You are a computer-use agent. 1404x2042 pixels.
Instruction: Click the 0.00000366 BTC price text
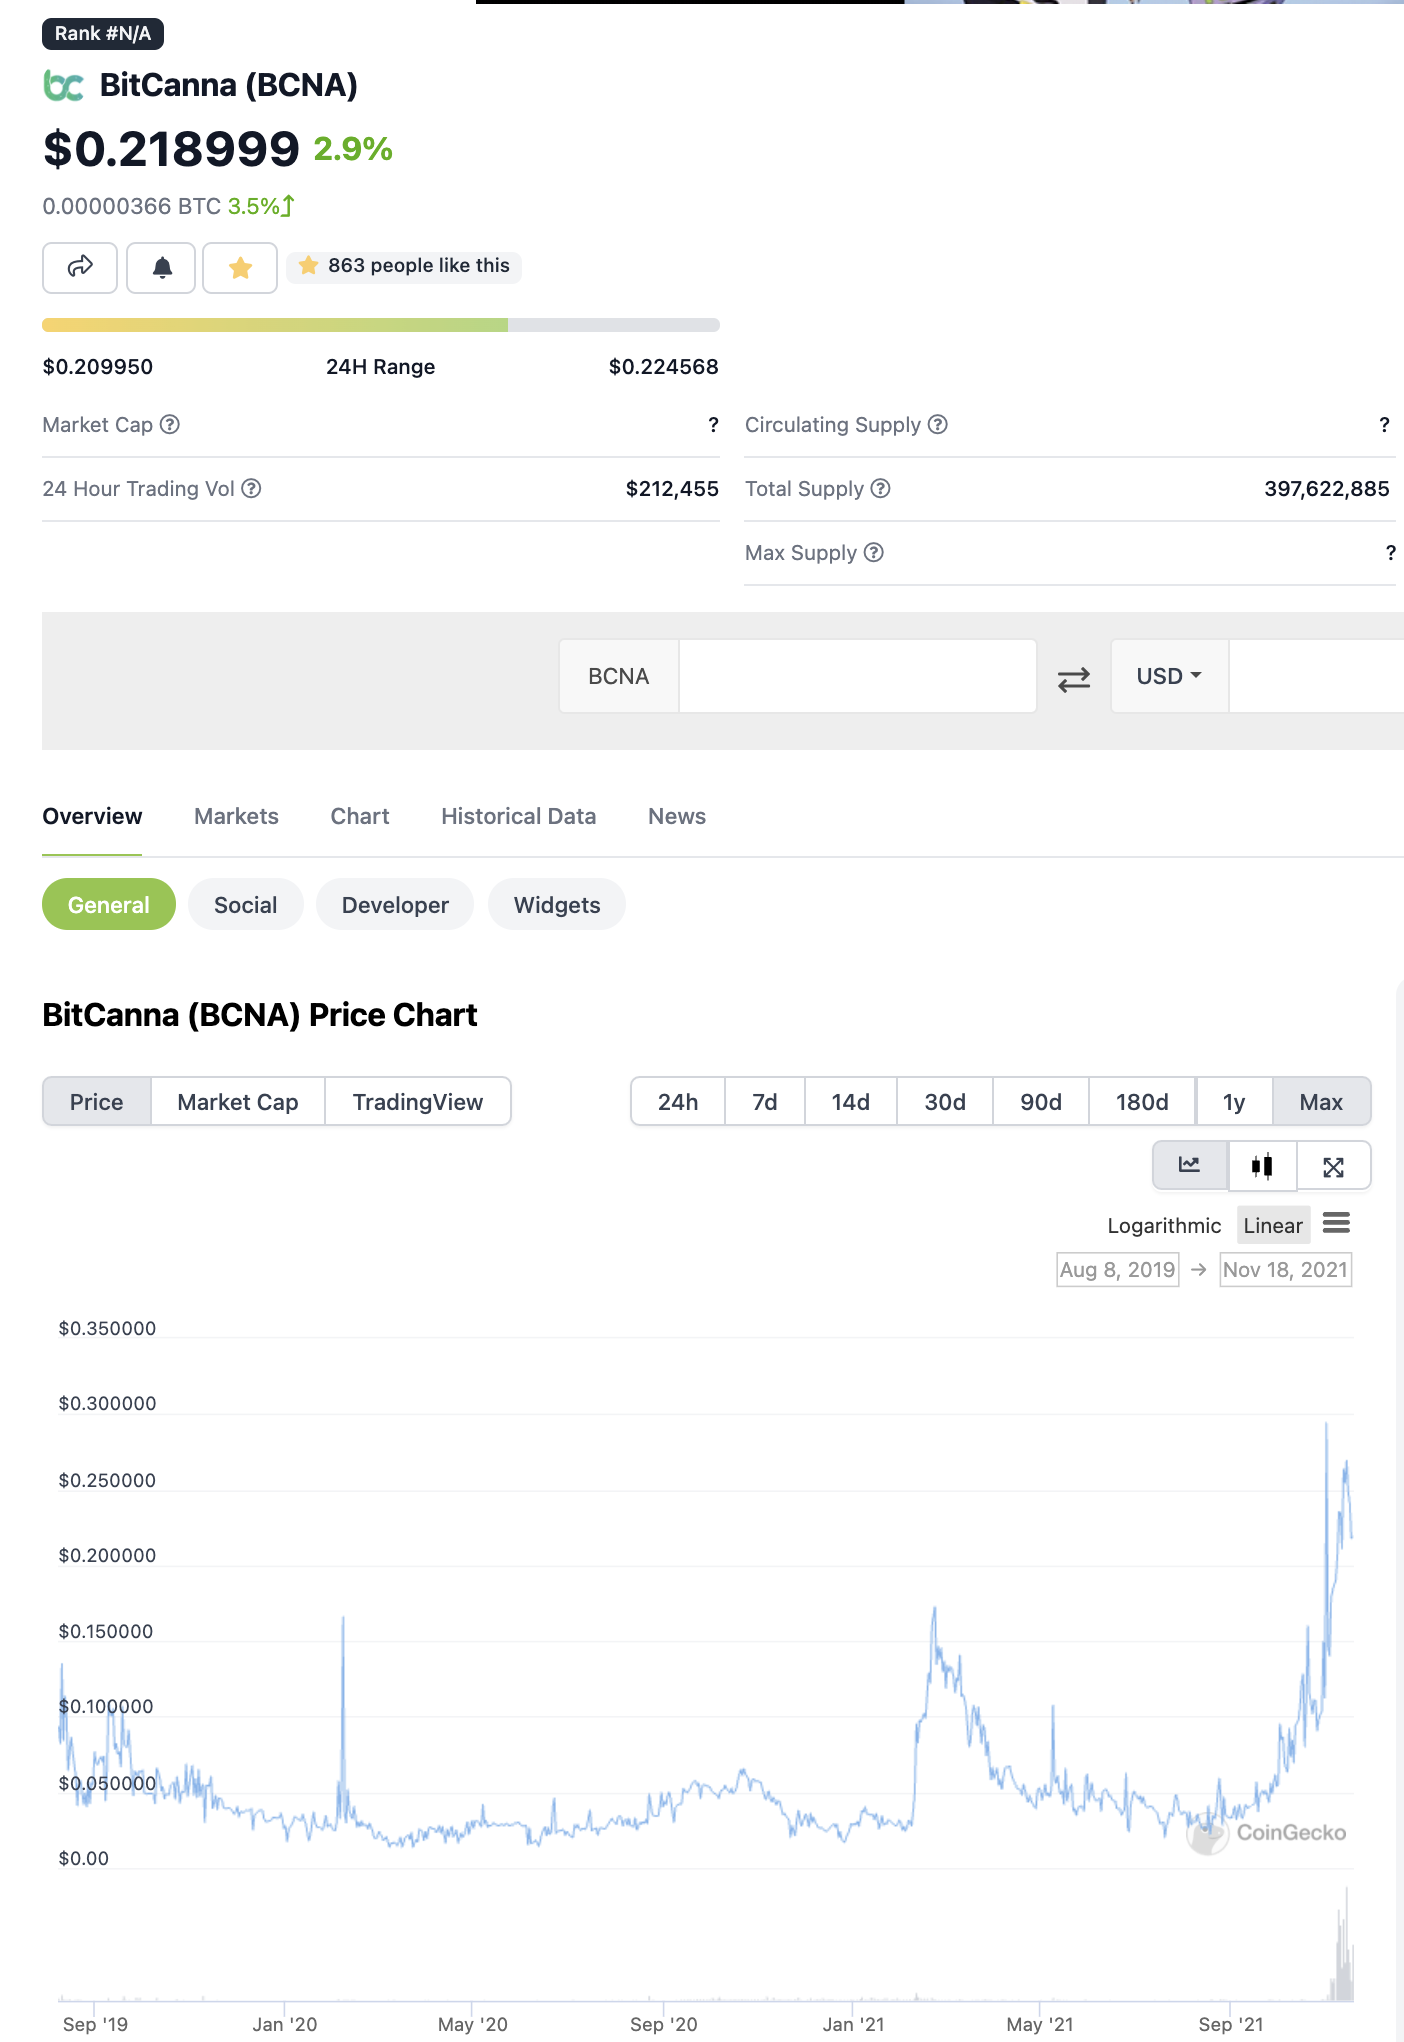(x=132, y=207)
